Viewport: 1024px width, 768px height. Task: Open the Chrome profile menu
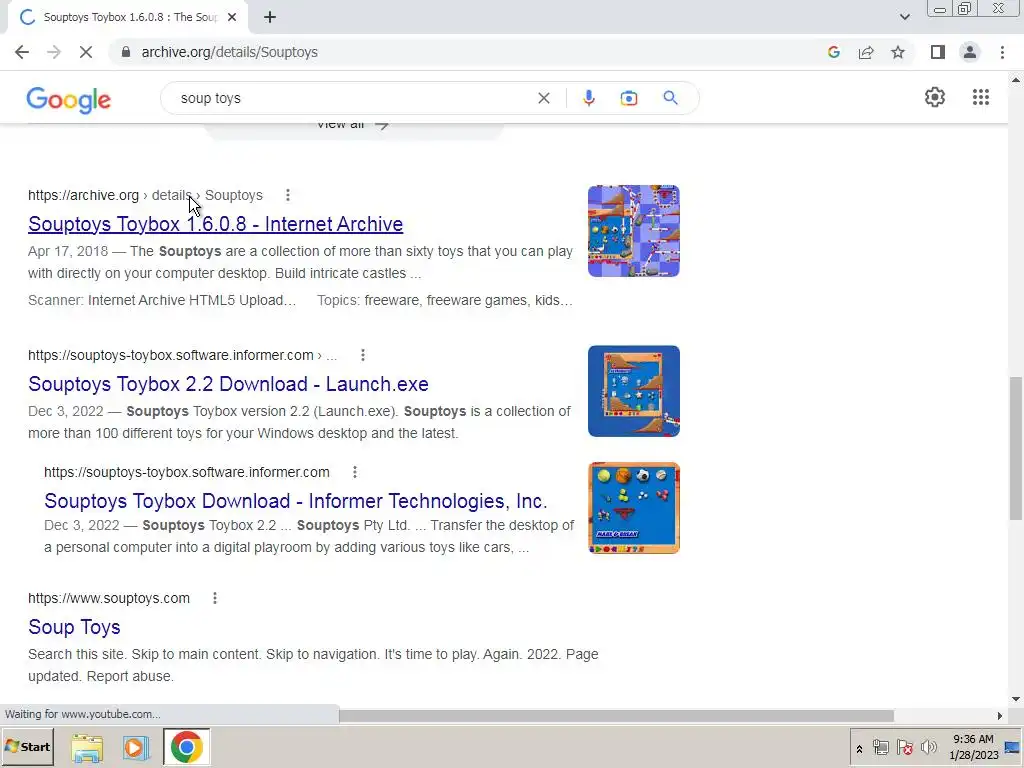tap(970, 52)
